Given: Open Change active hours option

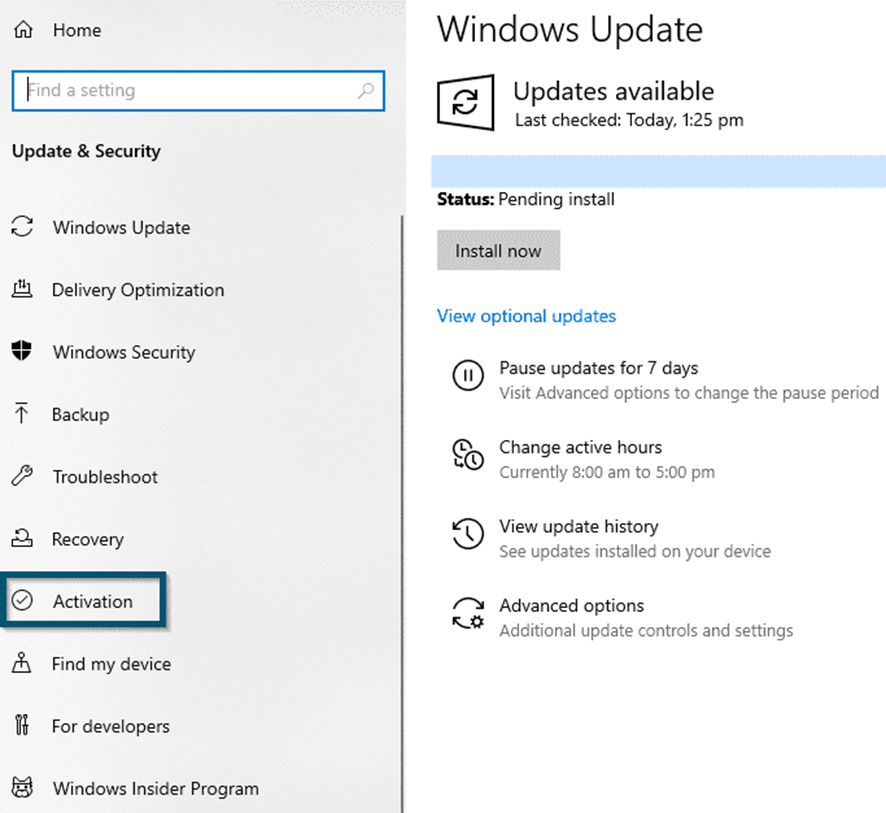Looking at the screenshot, I should pos(580,447).
